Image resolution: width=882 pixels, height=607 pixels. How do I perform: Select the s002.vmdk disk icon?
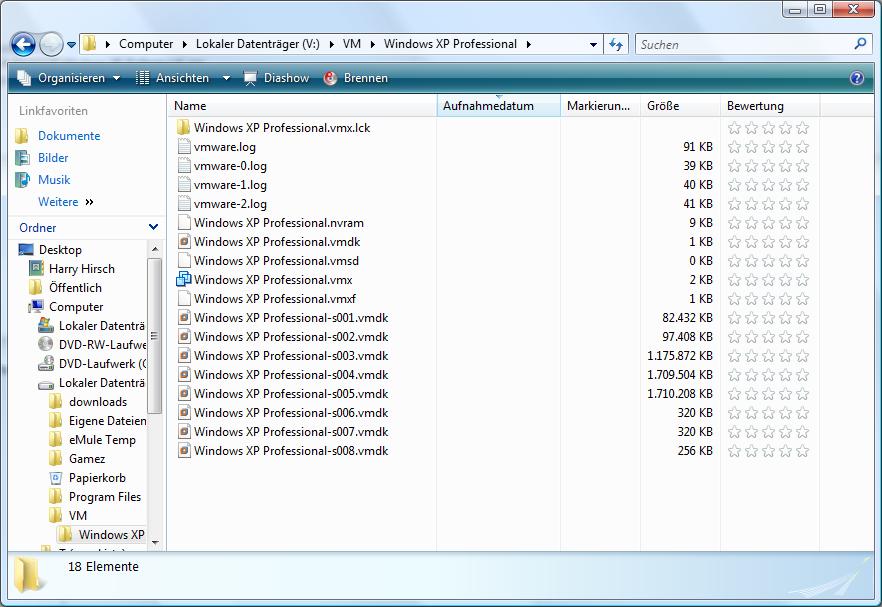183,336
